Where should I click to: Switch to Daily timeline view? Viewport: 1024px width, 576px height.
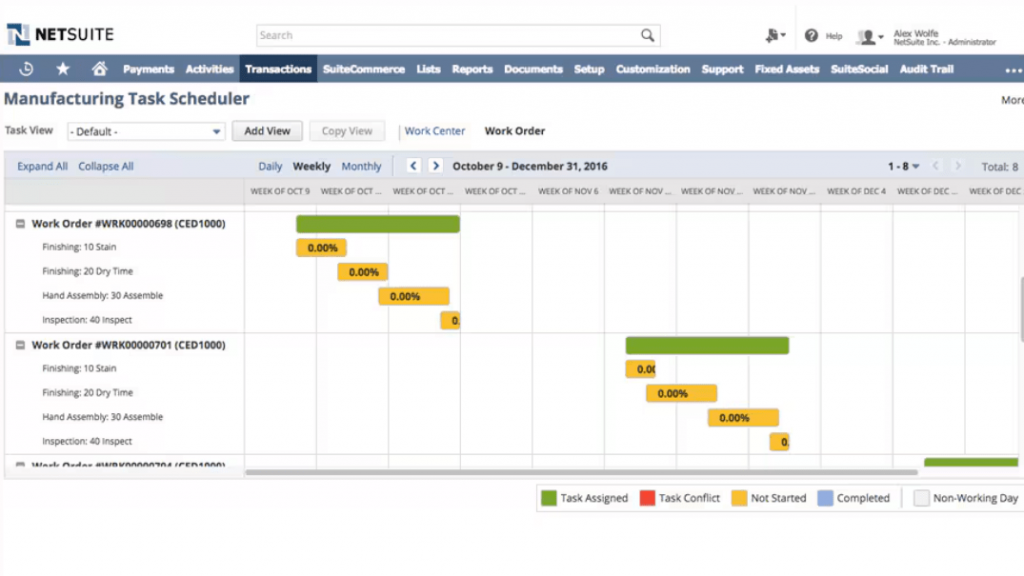click(270, 167)
